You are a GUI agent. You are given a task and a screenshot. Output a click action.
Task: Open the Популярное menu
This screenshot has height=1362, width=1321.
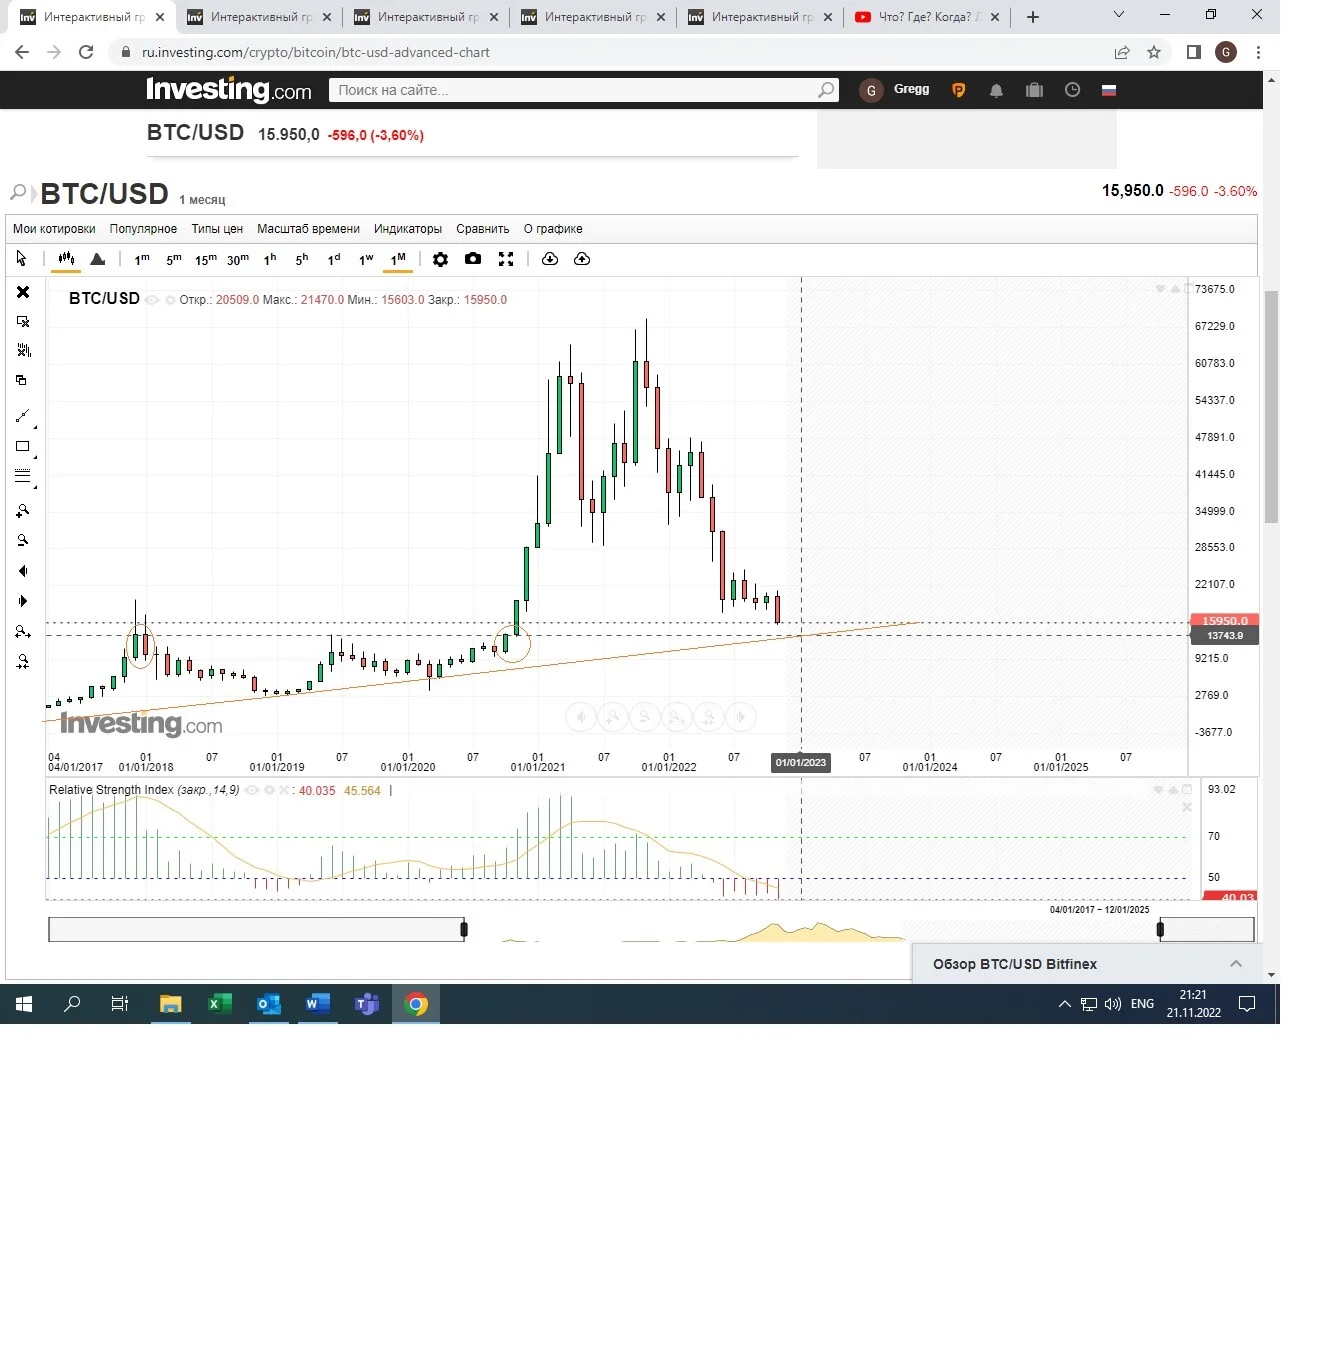(143, 229)
